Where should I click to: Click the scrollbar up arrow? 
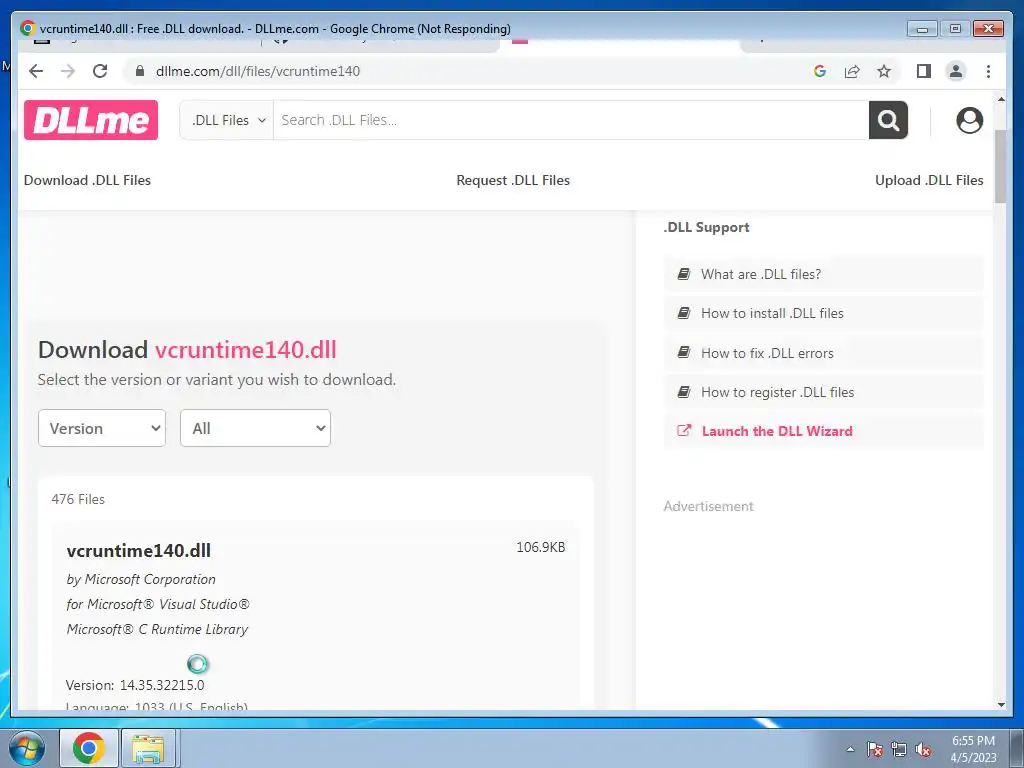[x=1000, y=99]
